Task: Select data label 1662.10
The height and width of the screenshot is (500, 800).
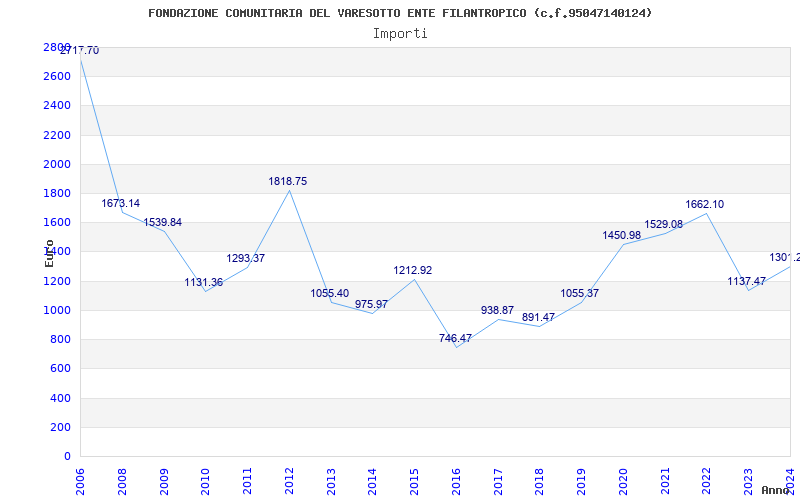Action: pos(705,204)
